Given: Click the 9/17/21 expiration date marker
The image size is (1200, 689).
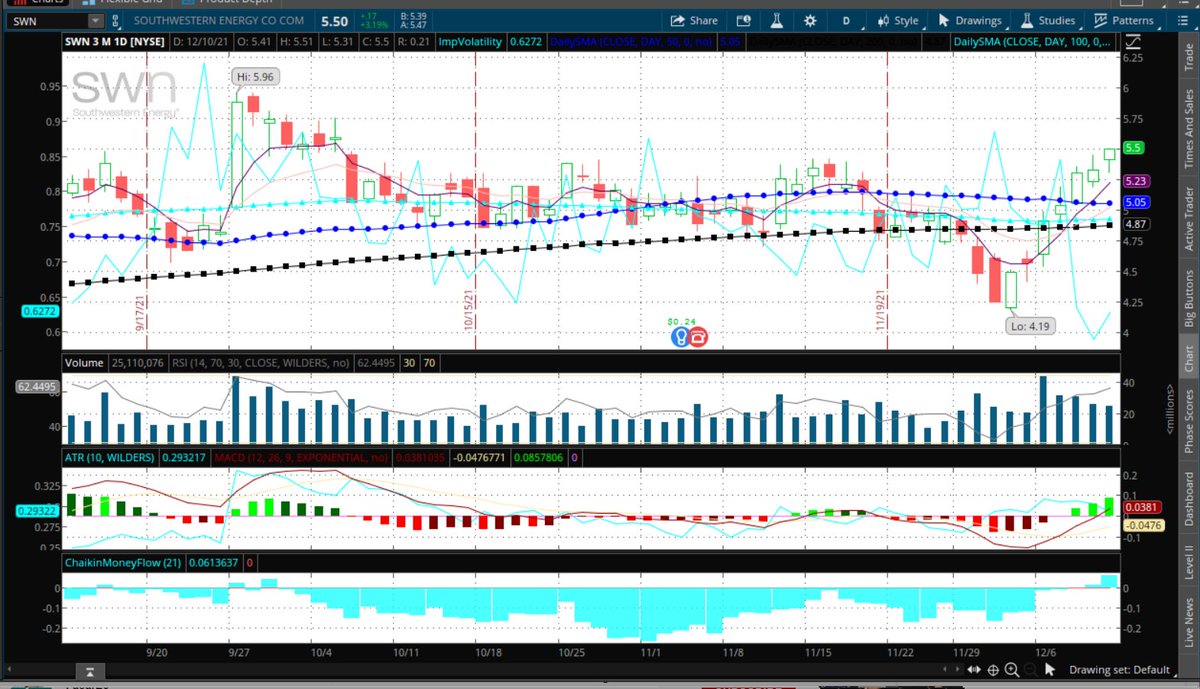Looking at the screenshot, I should click(139, 311).
